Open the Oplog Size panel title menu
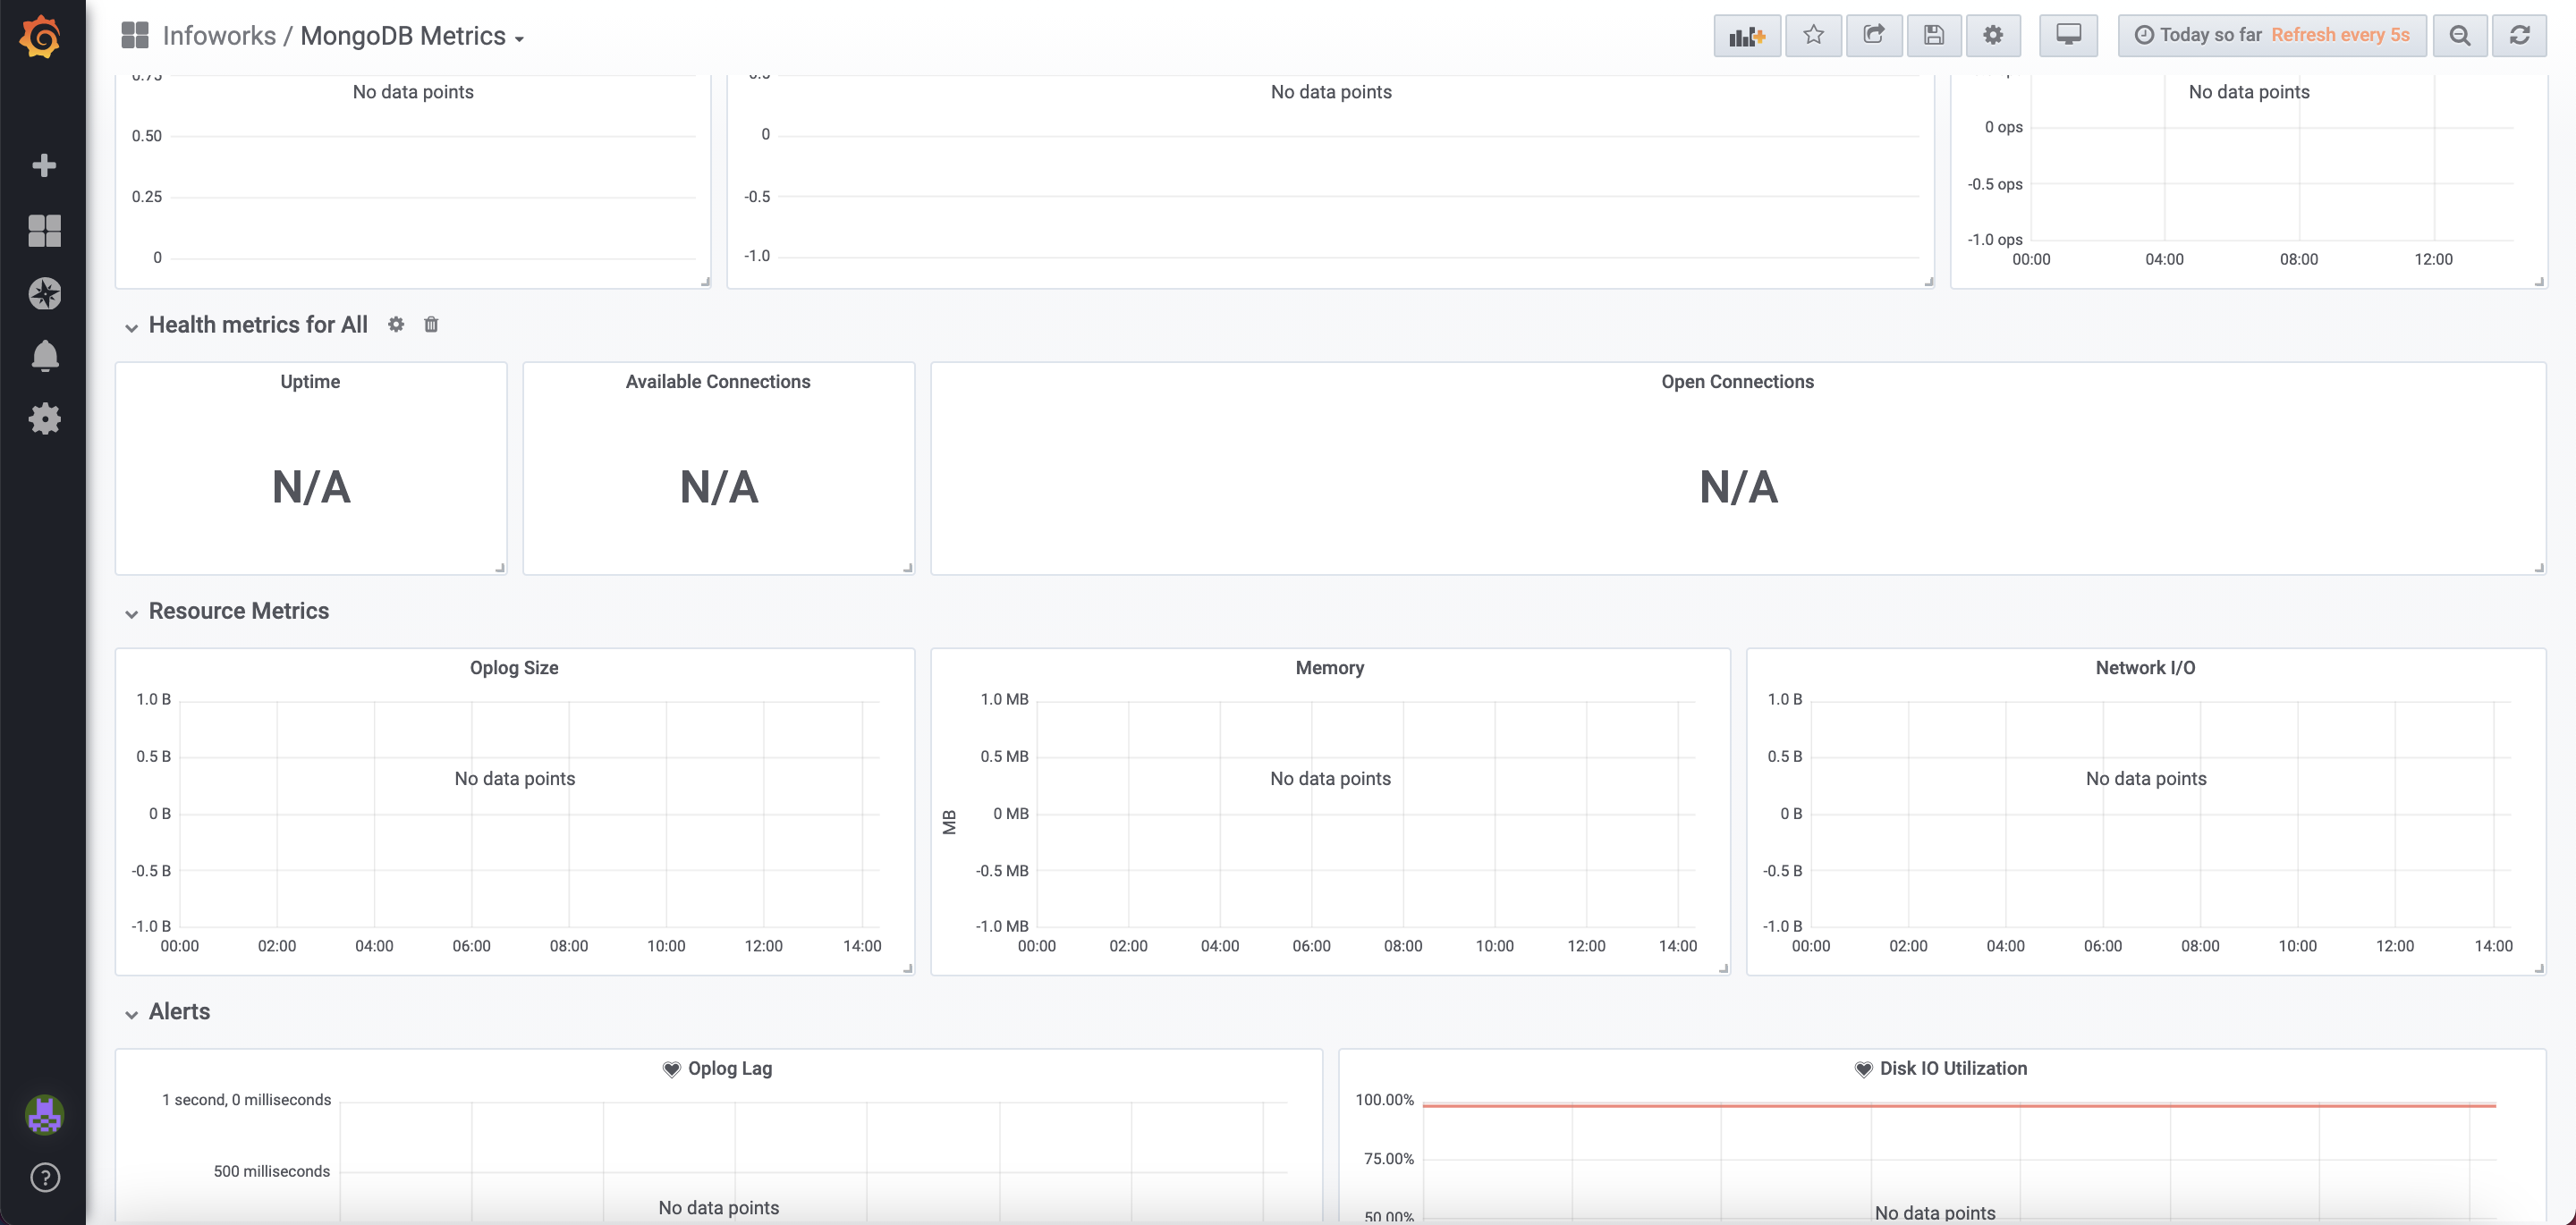 [514, 667]
